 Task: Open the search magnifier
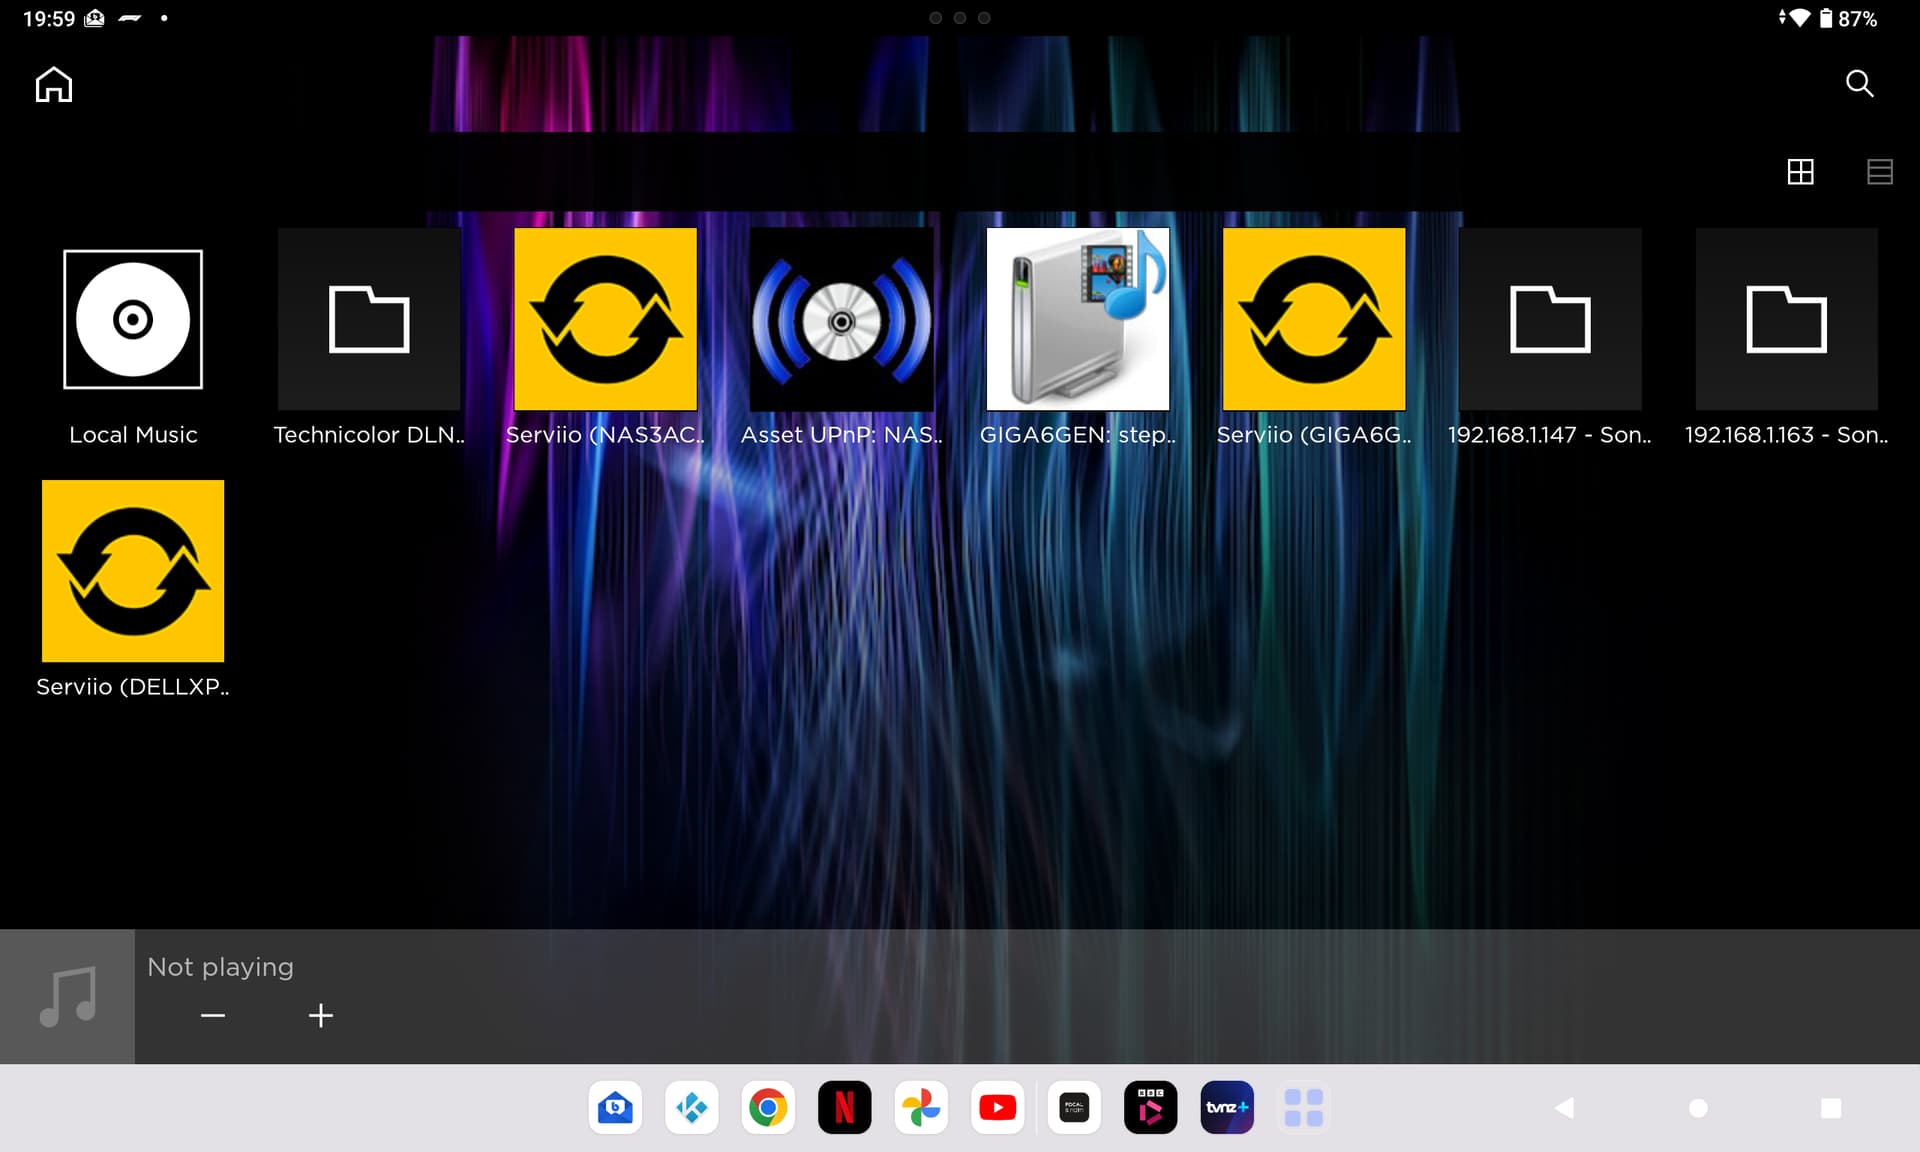pos(1859,83)
